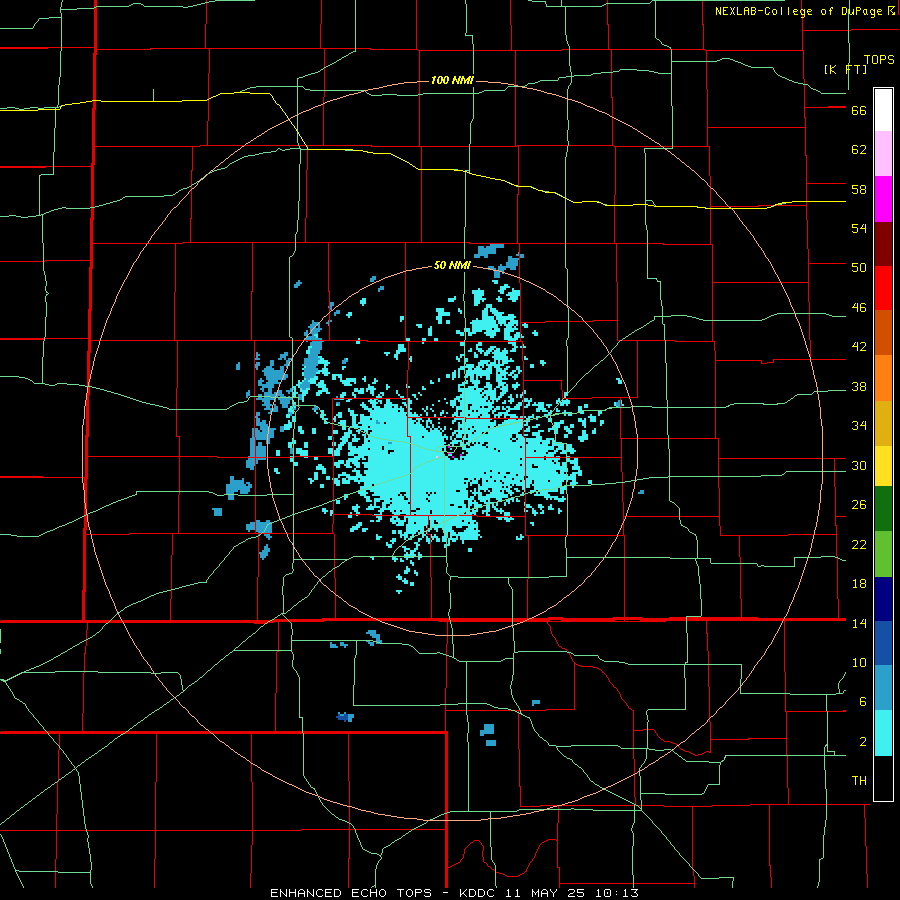Click the gold legend swatch
The height and width of the screenshot is (900, 900).
[x=883, y=423]
